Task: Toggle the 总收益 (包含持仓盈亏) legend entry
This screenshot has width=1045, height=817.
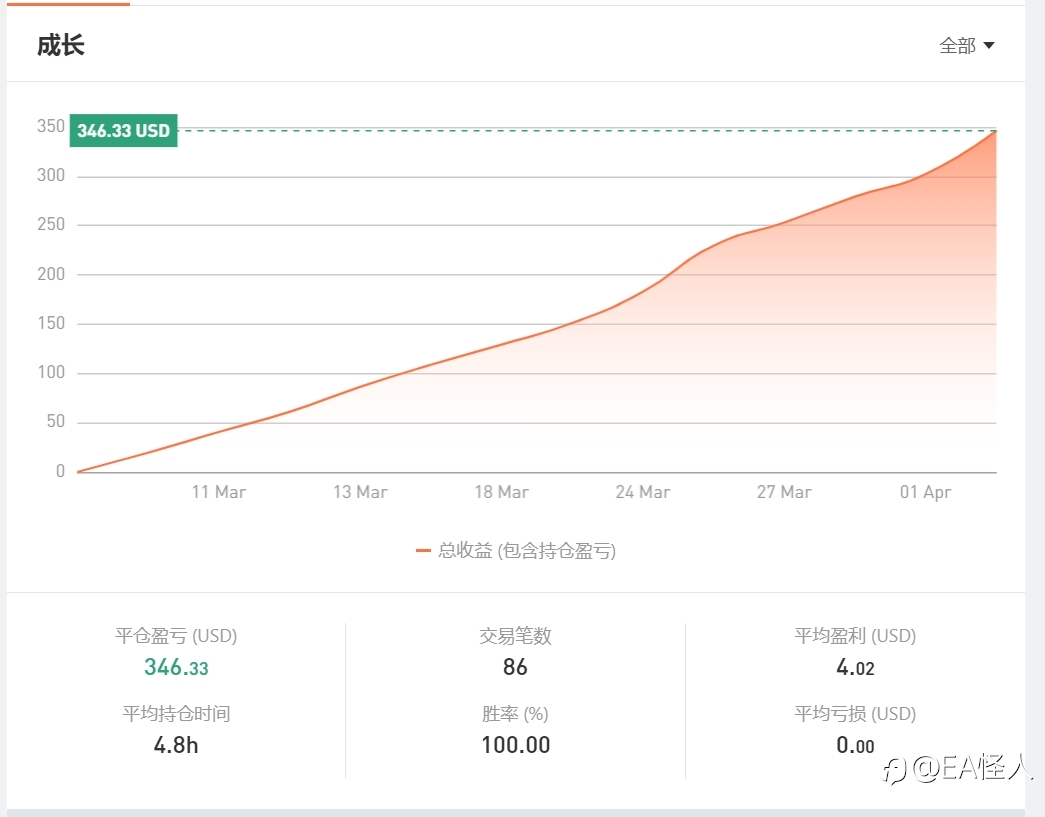Action: (x=516, y=550)
